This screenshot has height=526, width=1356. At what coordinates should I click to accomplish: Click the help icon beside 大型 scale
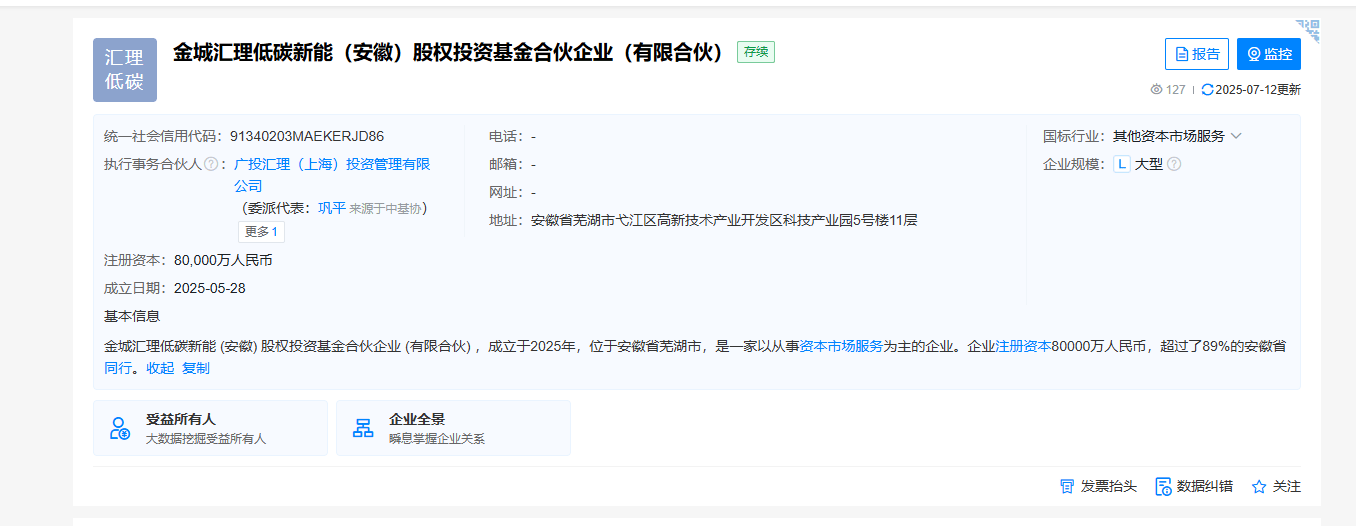coord(1174,164)
